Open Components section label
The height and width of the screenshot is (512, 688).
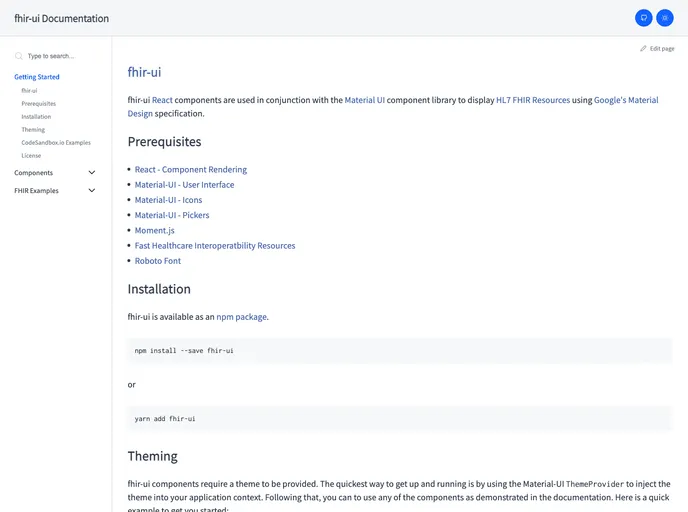(33, 173)
